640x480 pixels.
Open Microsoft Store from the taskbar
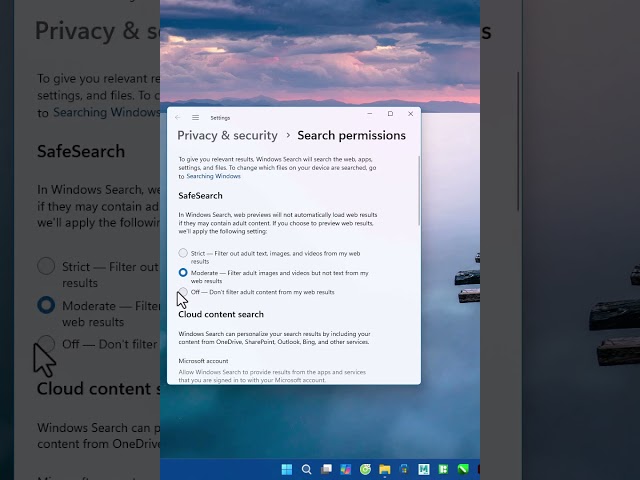pos(404,469)
